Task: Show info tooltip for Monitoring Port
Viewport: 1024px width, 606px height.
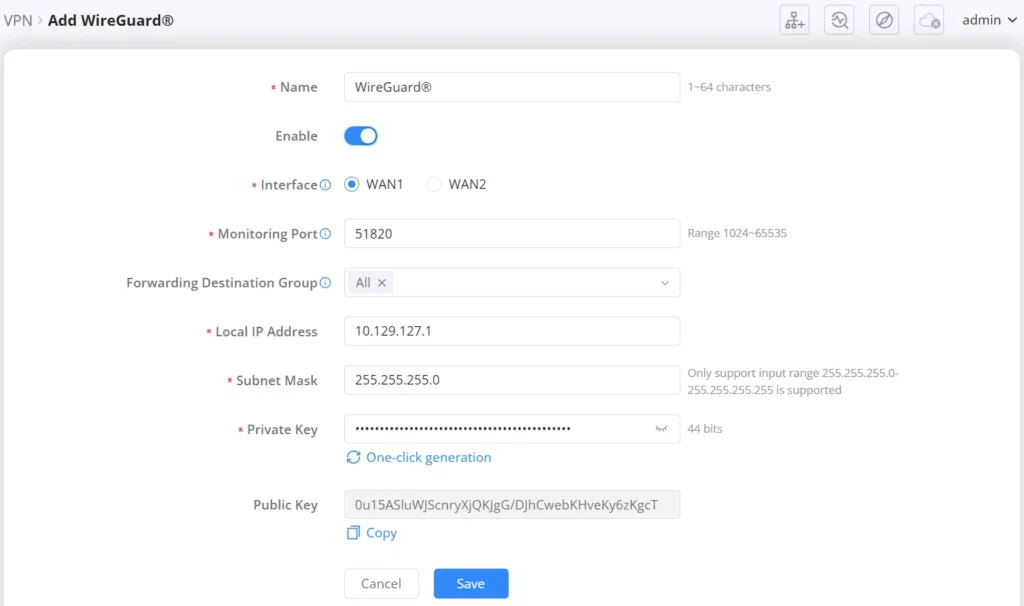Action: [x=325, y=234]
